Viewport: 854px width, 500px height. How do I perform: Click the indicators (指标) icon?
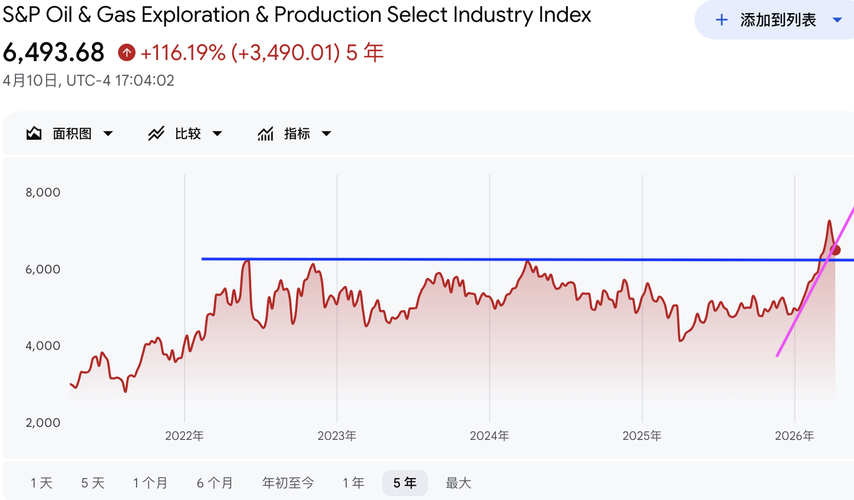266,133
